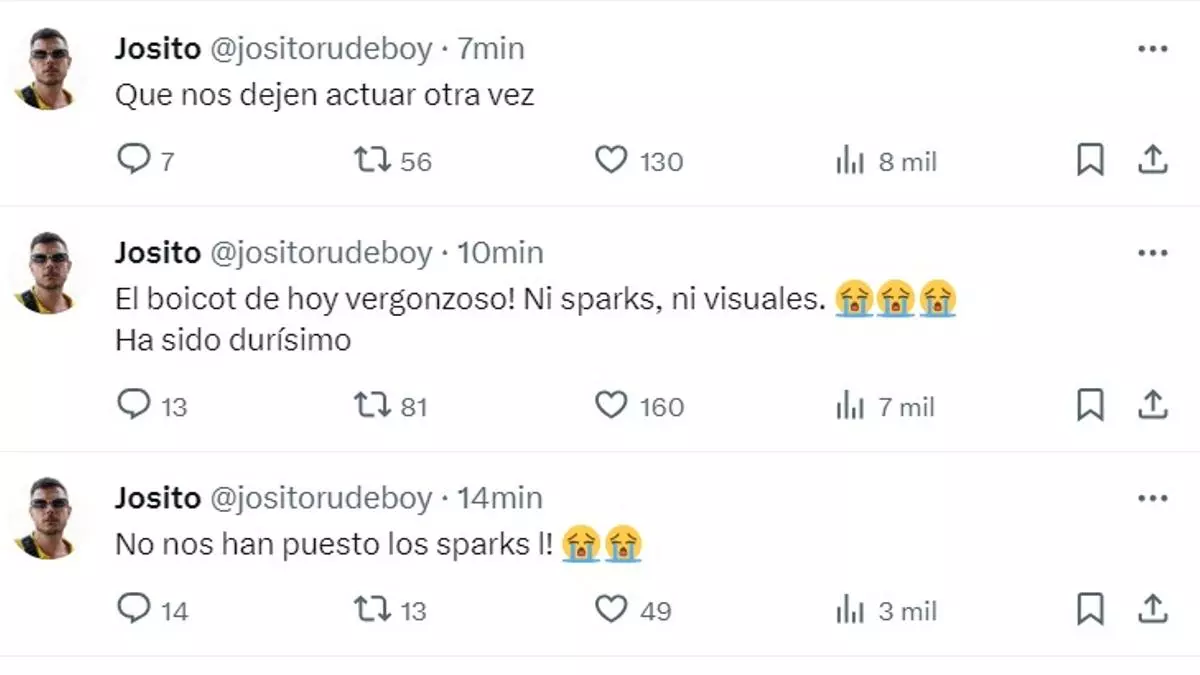Viewport: 1200px width, 675px height.
Task: Like the tweet with 130 likes
Action: (x=611, y=160)
